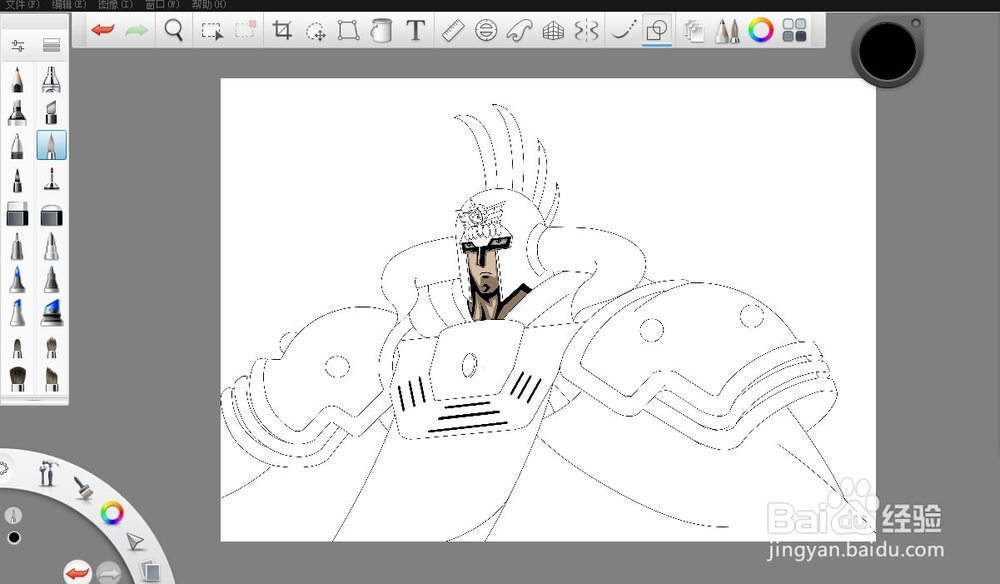Image resolution: width=1000 pixels, height=584 pixels.
Task: Open the 窗口(W) menu
Action: click(162, 4)
